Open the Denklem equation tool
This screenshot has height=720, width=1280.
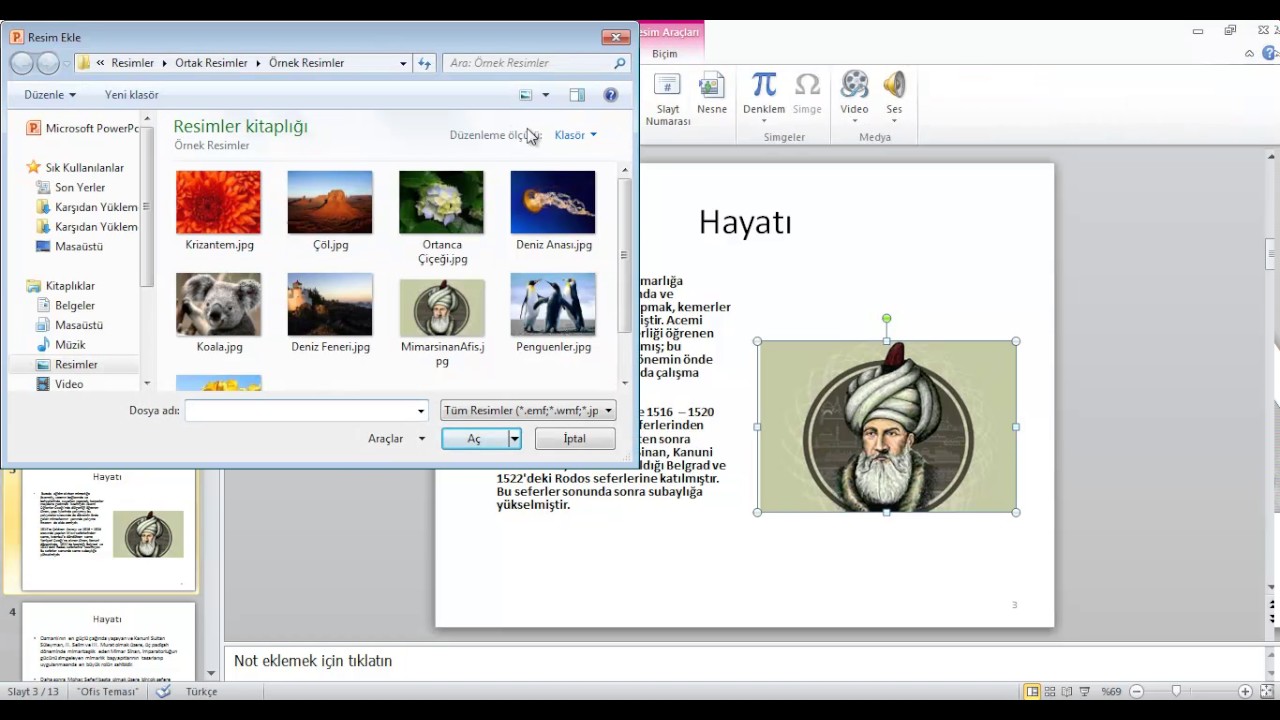pos(764,94)
